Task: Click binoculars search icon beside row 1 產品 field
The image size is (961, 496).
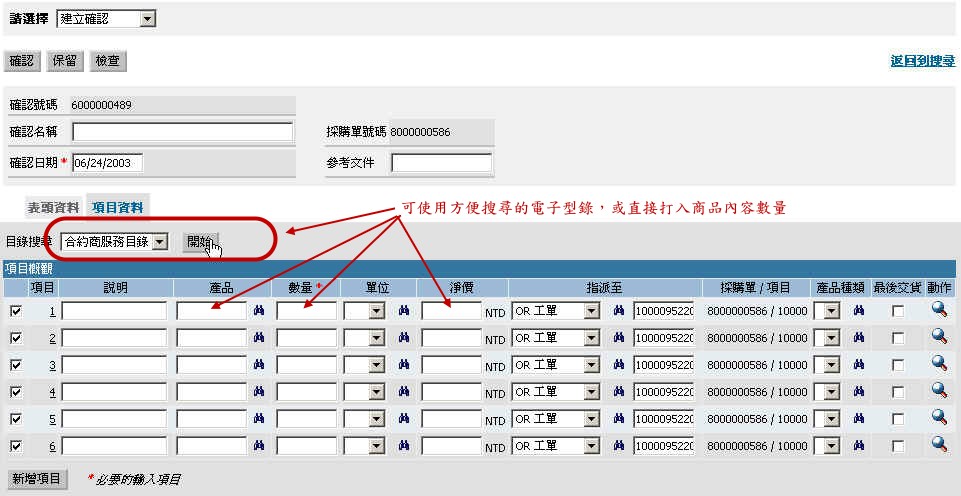Action: pyautogui.click(x=258, y=311)
